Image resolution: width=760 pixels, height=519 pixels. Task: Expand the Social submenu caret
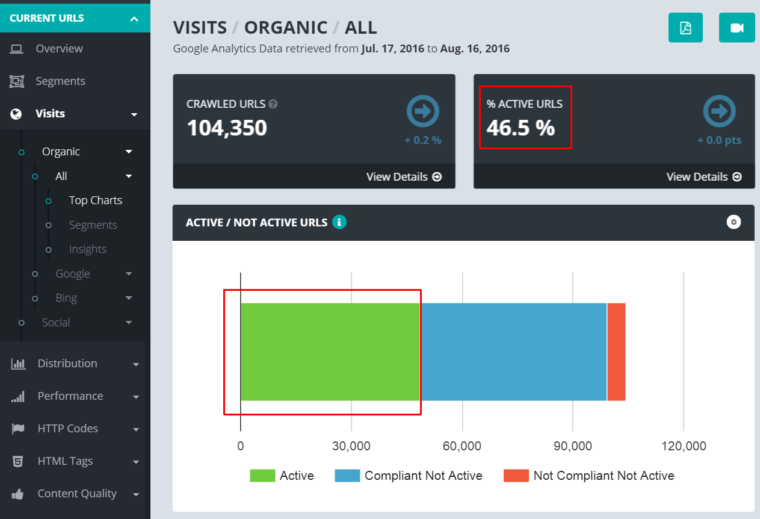tap(129, 322)
